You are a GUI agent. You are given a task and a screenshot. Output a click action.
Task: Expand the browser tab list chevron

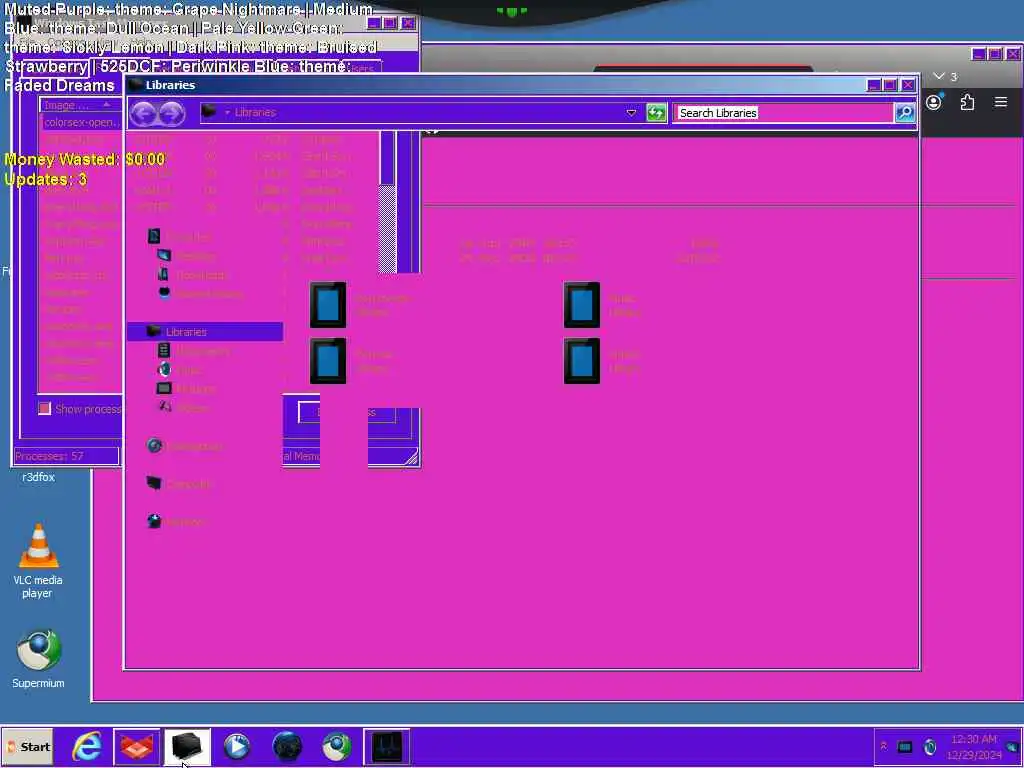(x=939, y=76)
